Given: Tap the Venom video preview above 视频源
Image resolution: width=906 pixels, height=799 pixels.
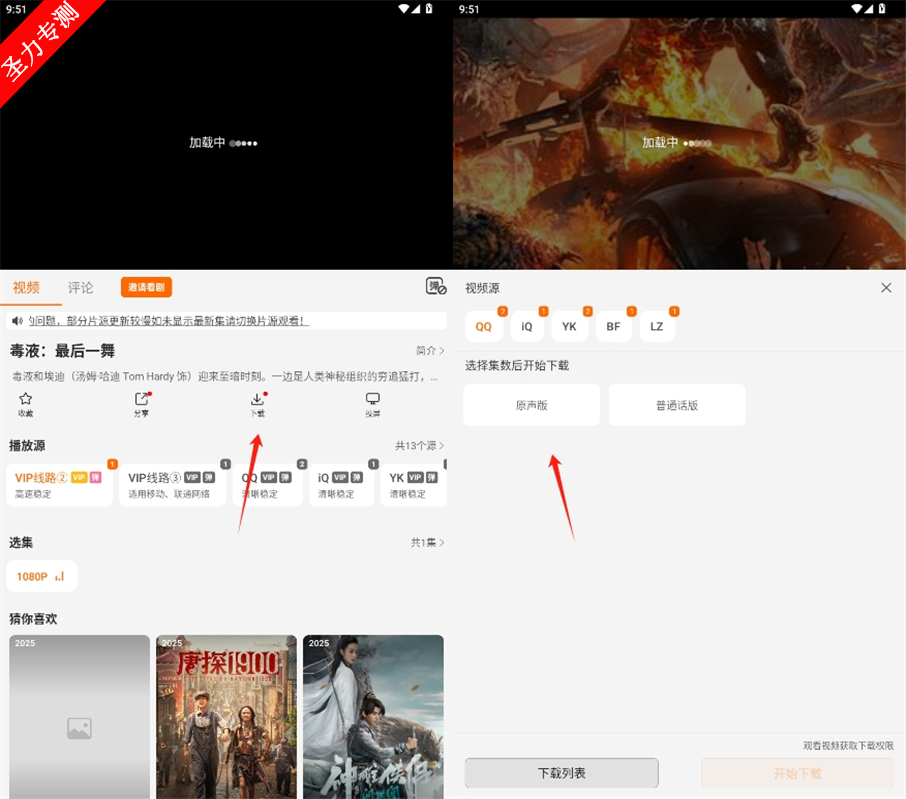Looking at the screenshot, I should (x=680, y=143).
